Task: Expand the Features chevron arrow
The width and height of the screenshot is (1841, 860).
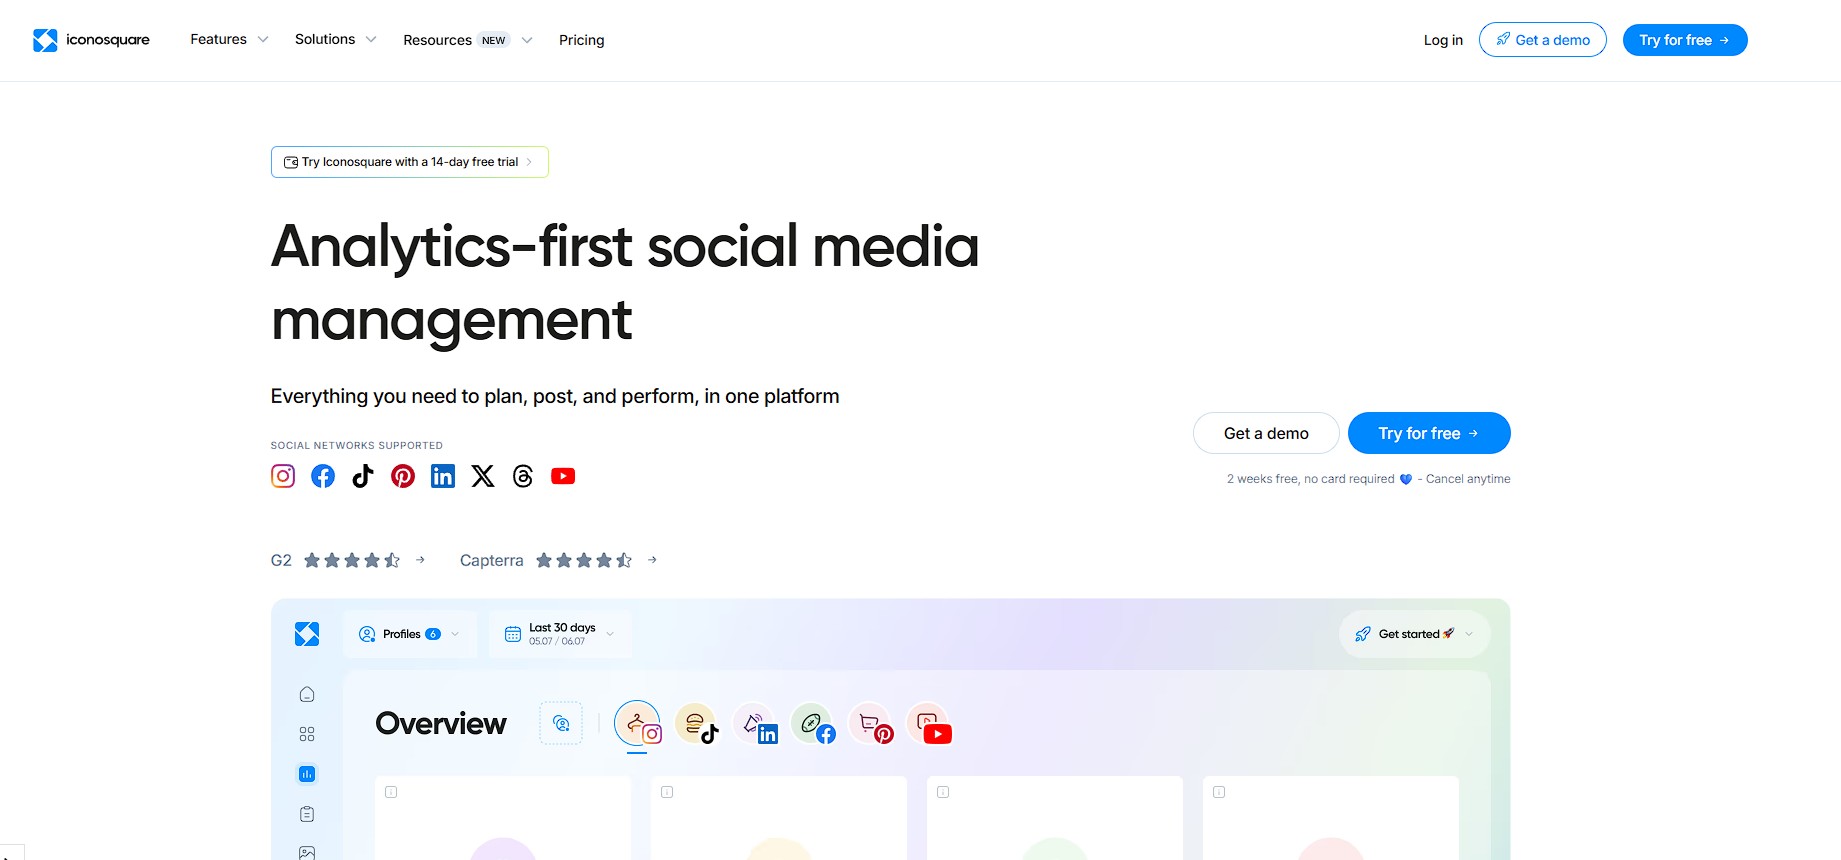Action: click(263, 40)
